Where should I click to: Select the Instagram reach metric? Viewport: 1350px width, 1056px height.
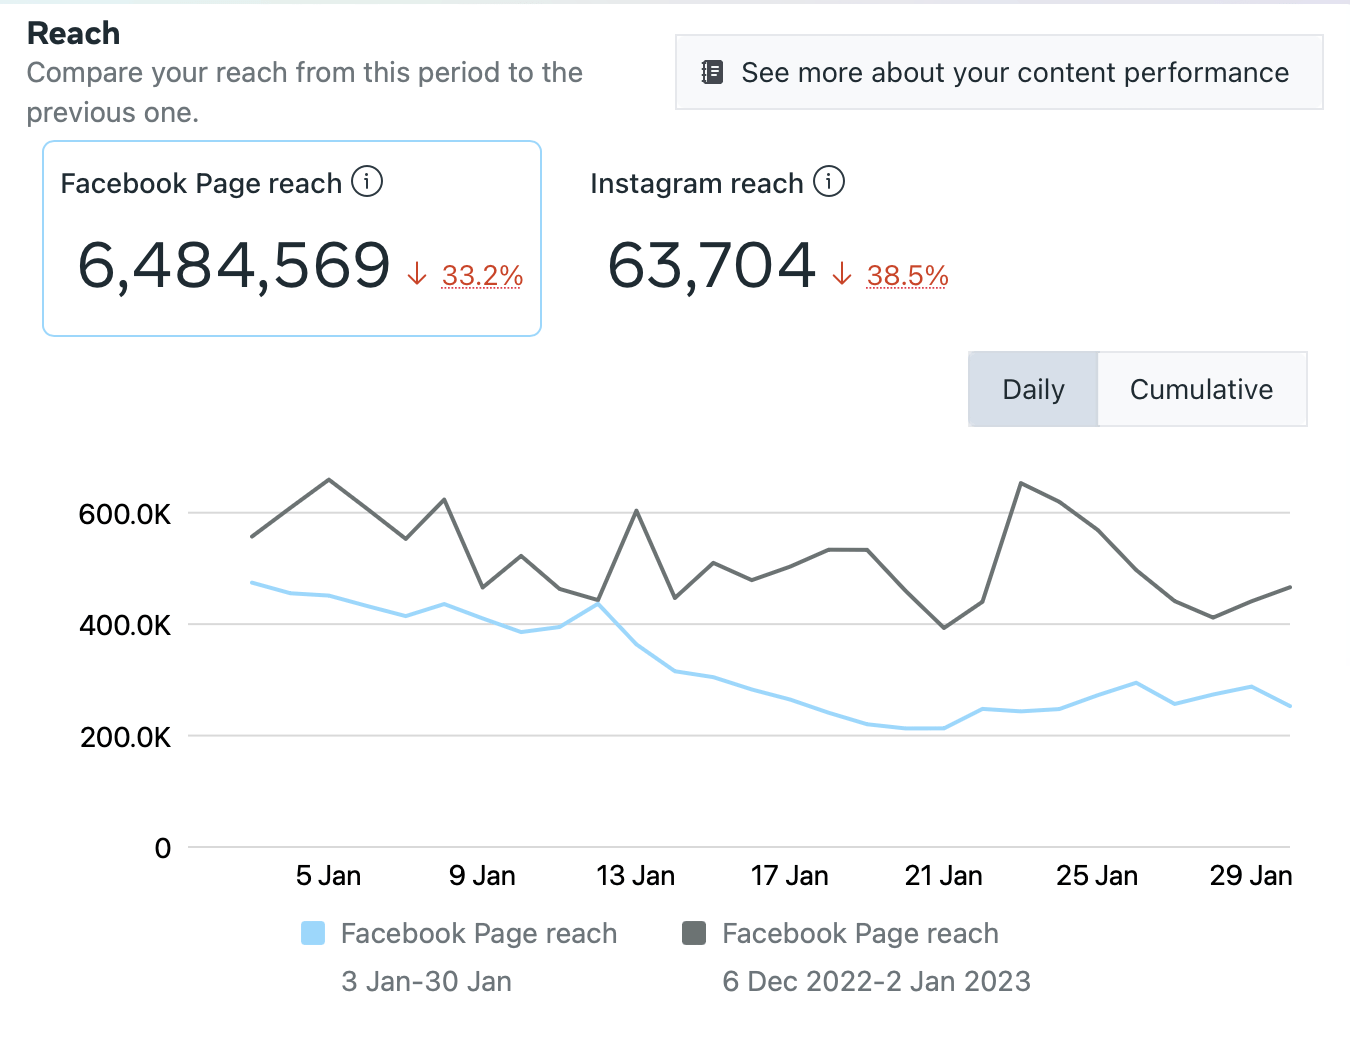click(716, 230)
